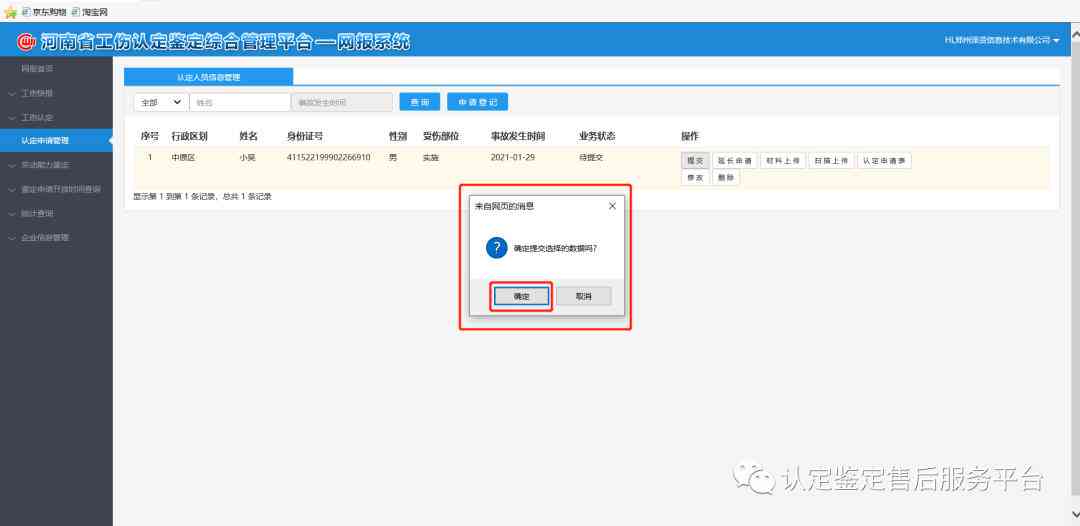Screen dimensions: 1080x526
Task: Click the 提交 action button
Action: [x=694, y=160]
